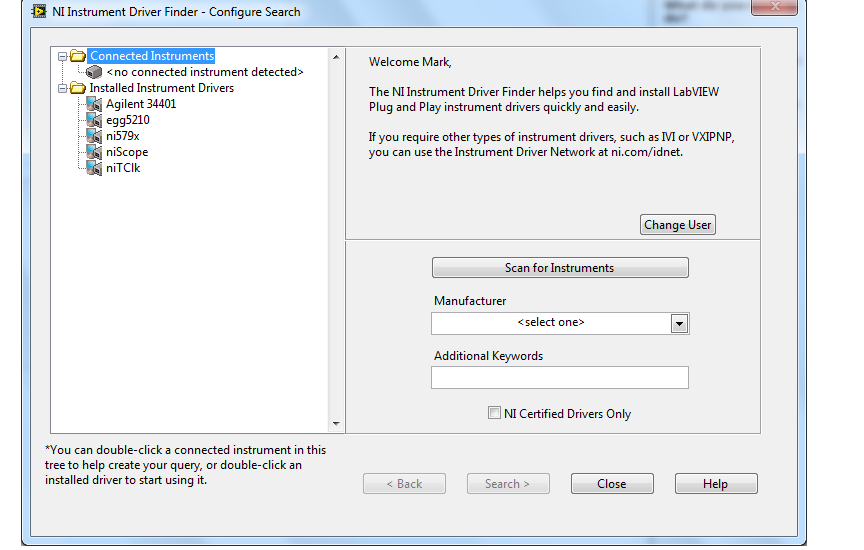Click the Change User button
The width and height of the screenshot is (864, 550).
678,225
